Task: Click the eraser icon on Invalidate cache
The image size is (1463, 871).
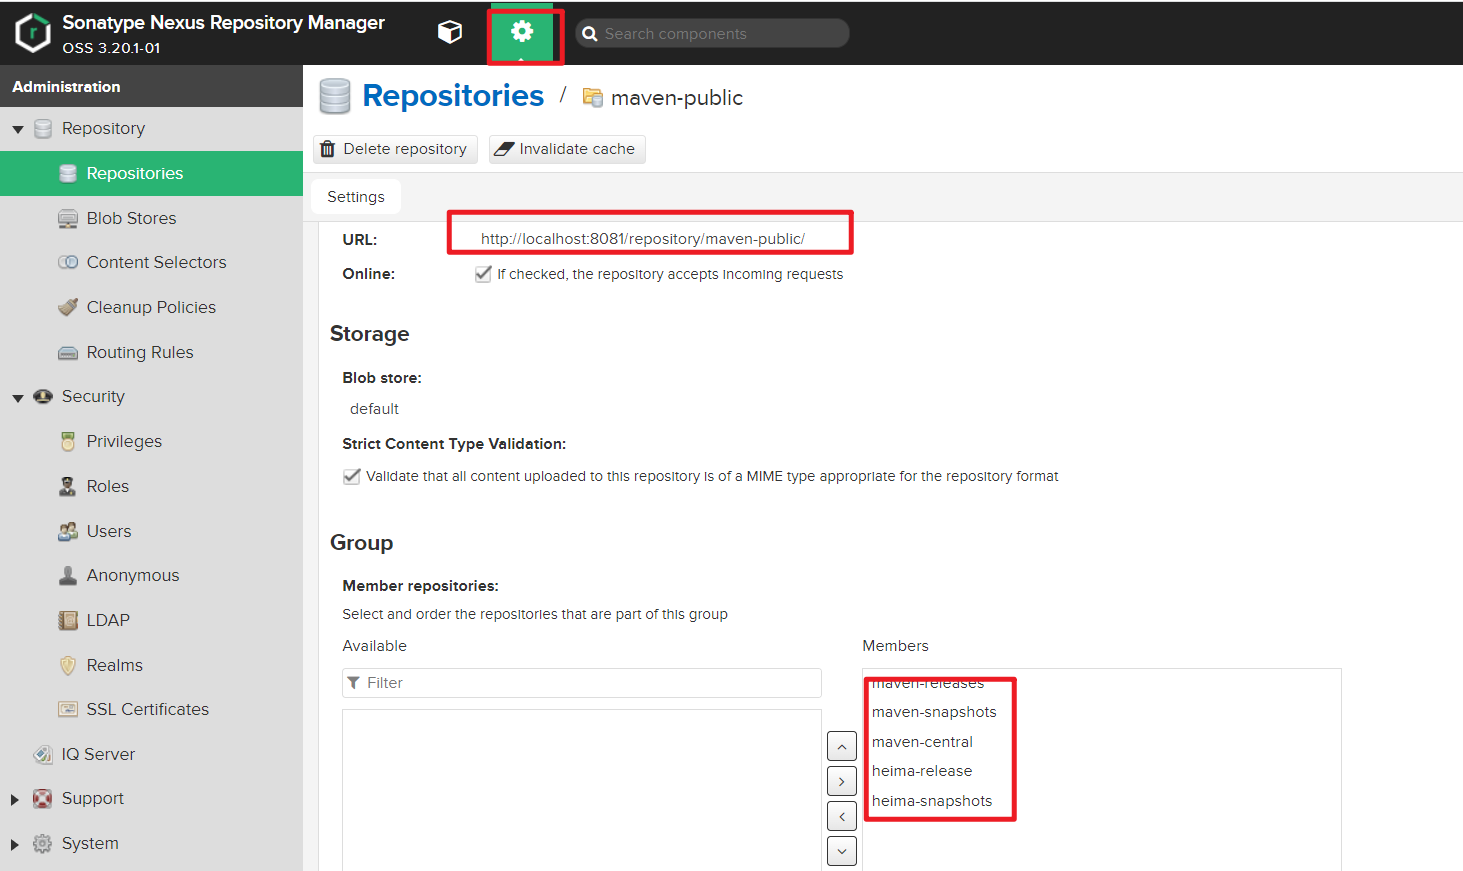Action: coord(504,149)
